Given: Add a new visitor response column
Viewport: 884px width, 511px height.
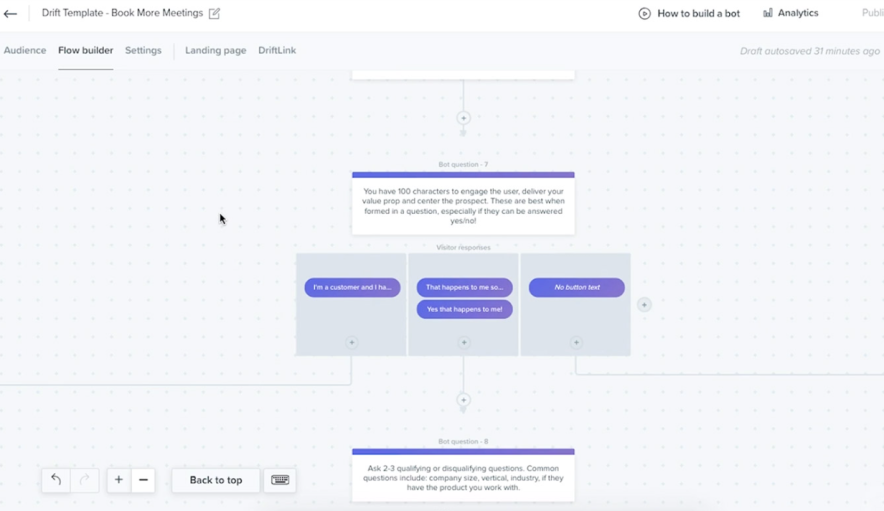Looking at the screenshot, I should [x=644, y=305].
